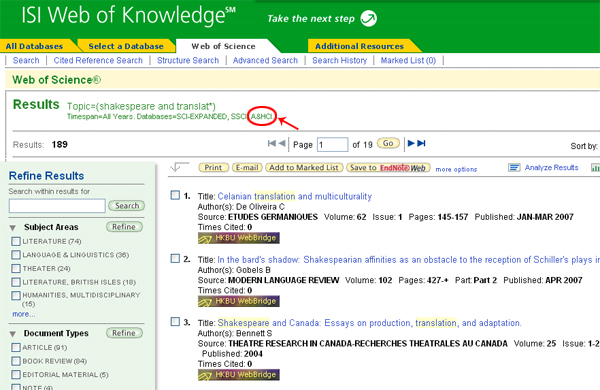Tick the EDITORIAL MATERIAL (5) checkbox
This screenshot has height=390, width=600.
[16, 374]
